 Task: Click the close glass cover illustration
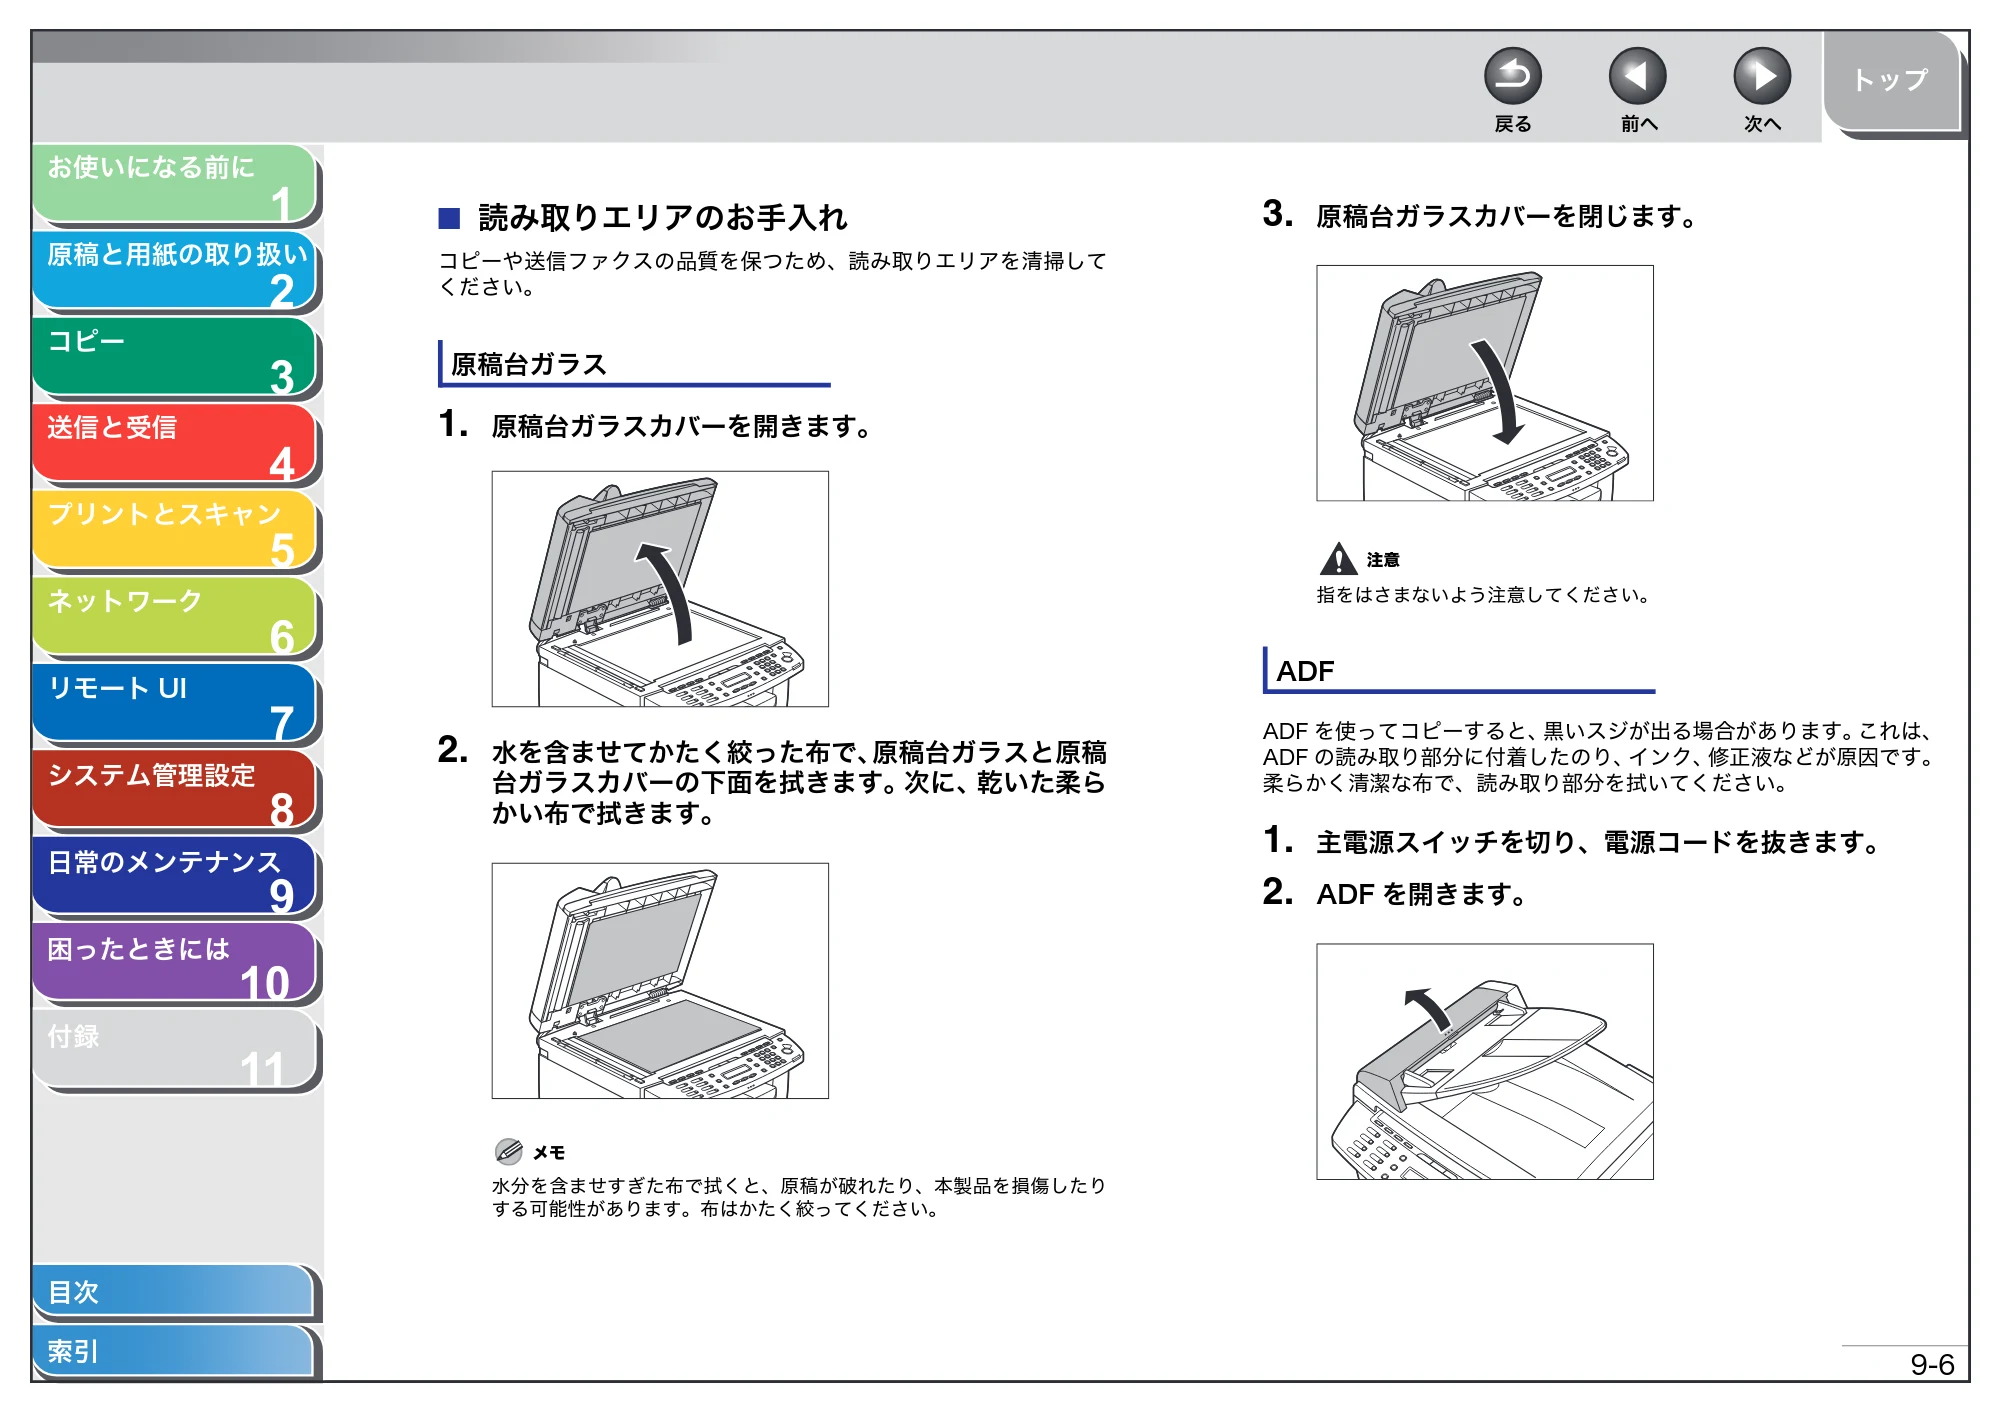point(1485,383)
